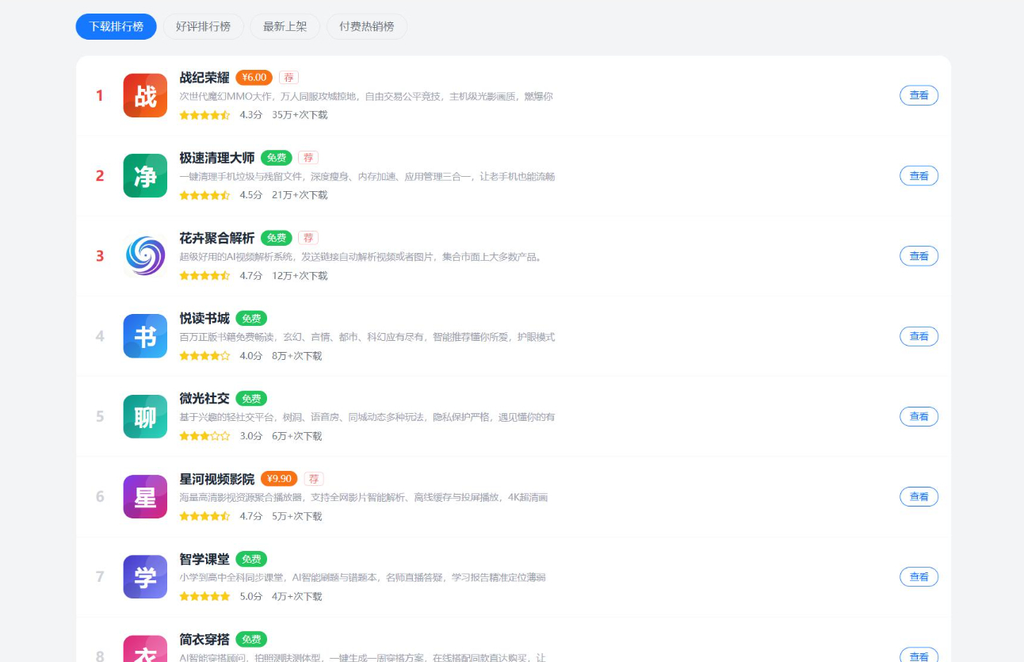Click the star rating of 悦读书城
1024x662 pixels.
pos(205,356)
